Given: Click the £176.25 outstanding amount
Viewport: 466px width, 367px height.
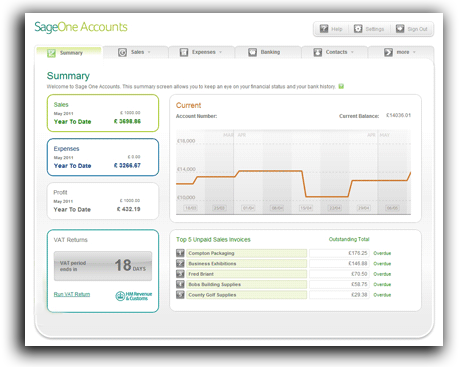Looking at the screenshot, I should tap(358, 253).
